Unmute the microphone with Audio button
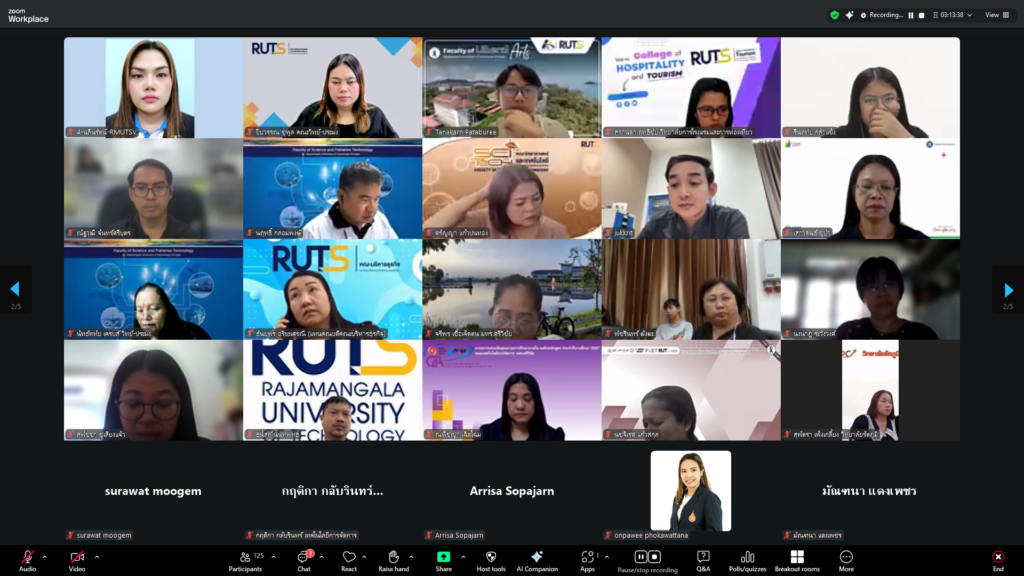Viewport: 1024px width, 576px height. [x=27, y=557]
